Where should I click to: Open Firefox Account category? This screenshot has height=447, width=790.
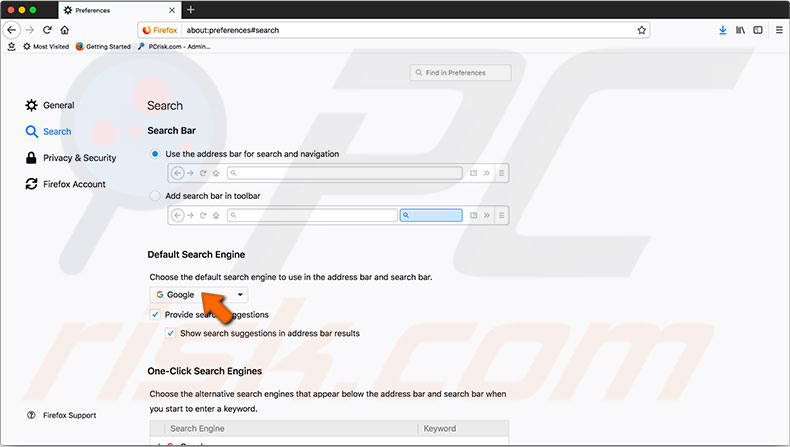[x=65, y=184]
